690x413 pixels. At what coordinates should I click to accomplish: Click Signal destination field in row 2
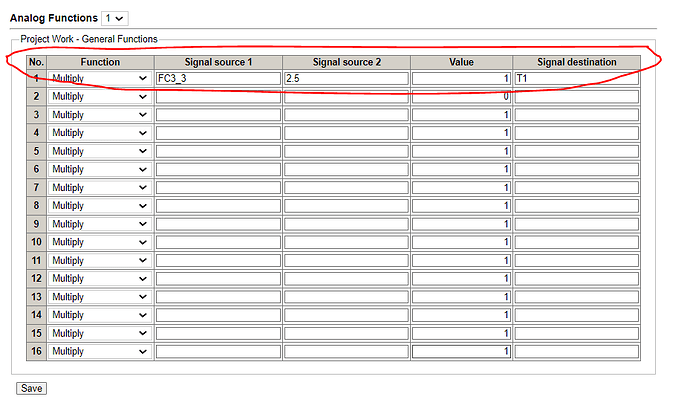[576, 97]
